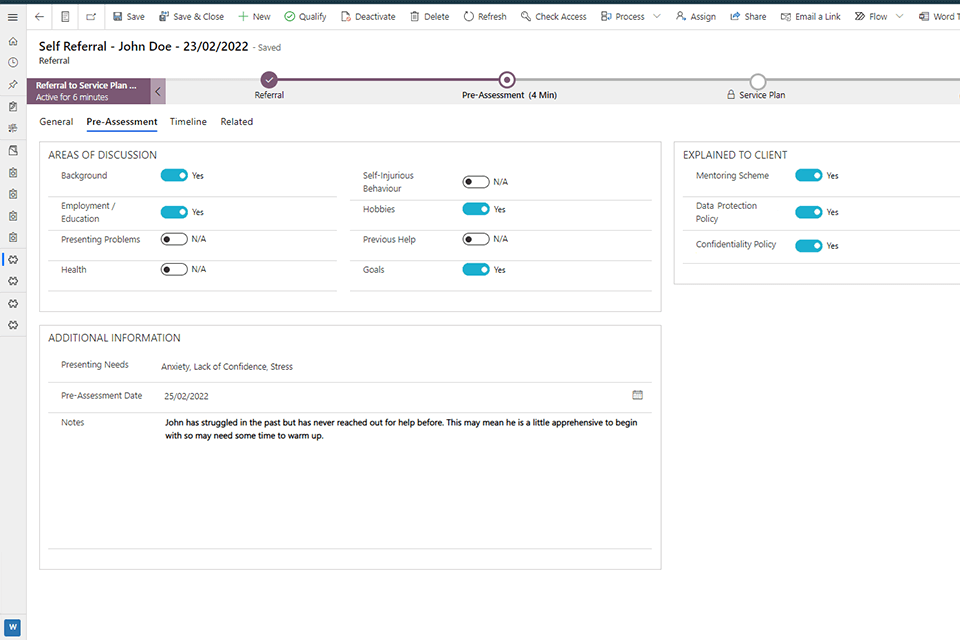Click the Save & Close button

point(191,17)
